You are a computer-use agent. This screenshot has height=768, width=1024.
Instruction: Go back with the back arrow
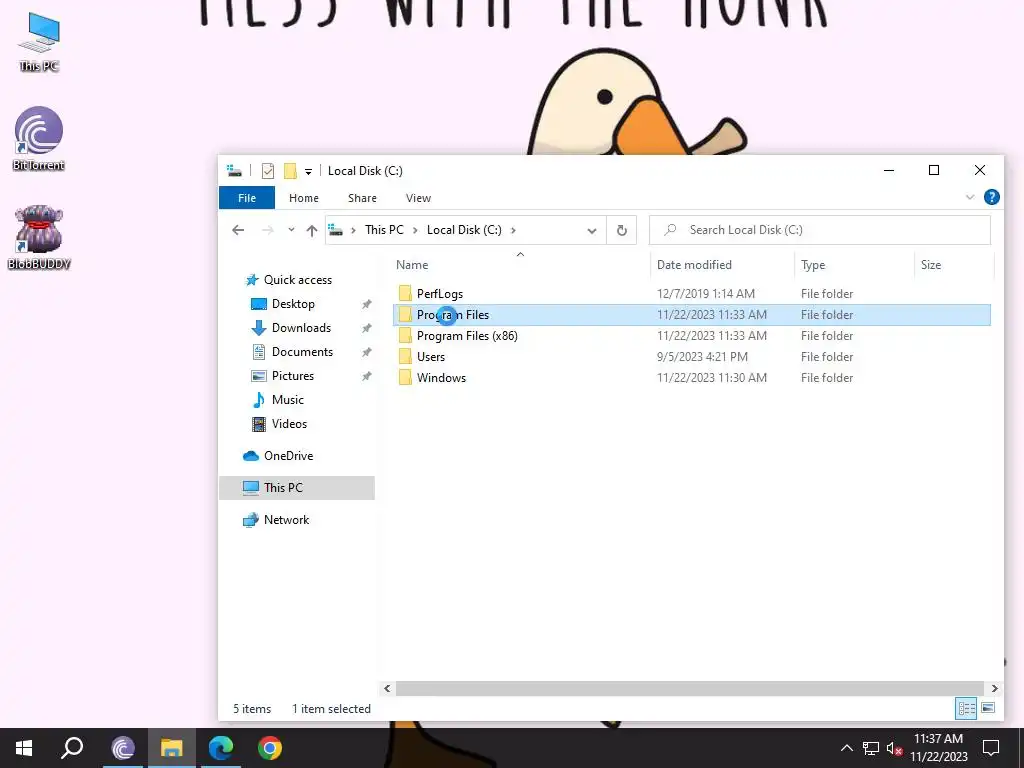coord(238,230)
